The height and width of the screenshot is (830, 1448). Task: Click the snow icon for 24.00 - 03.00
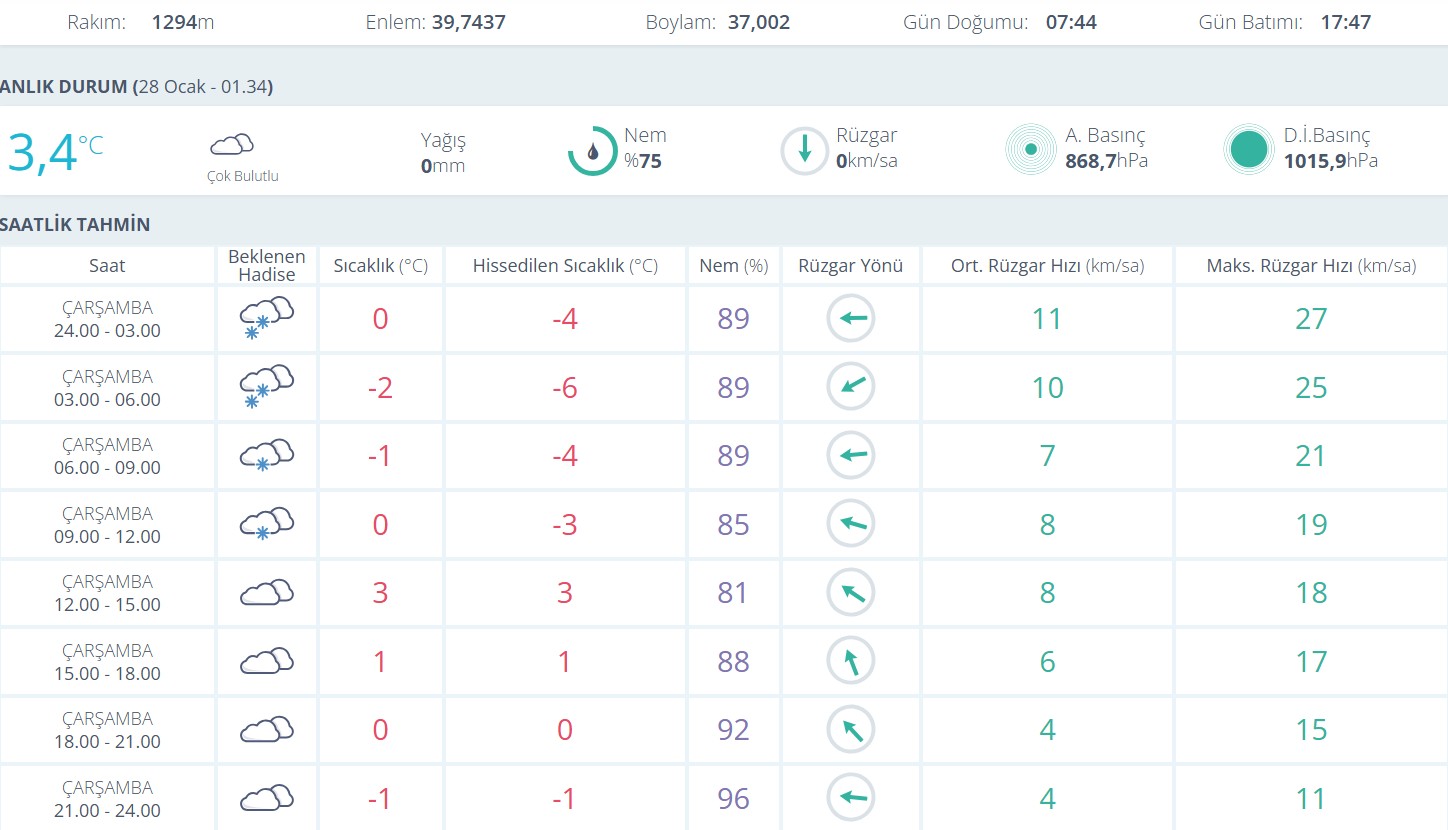click(x=266, y=319)
